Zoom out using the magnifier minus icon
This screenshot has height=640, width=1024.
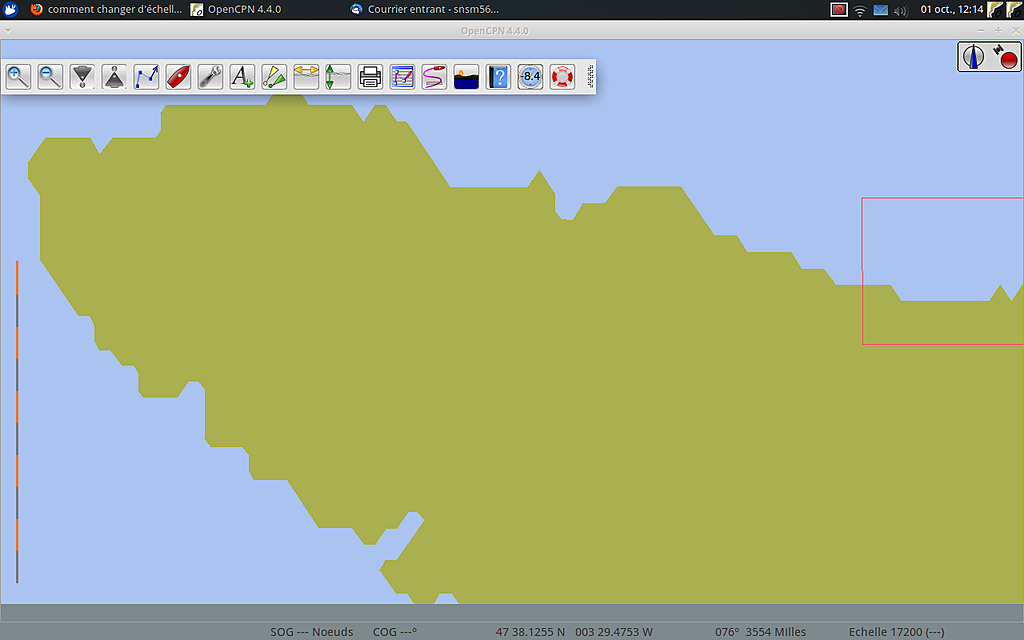[x=50, y=76]
